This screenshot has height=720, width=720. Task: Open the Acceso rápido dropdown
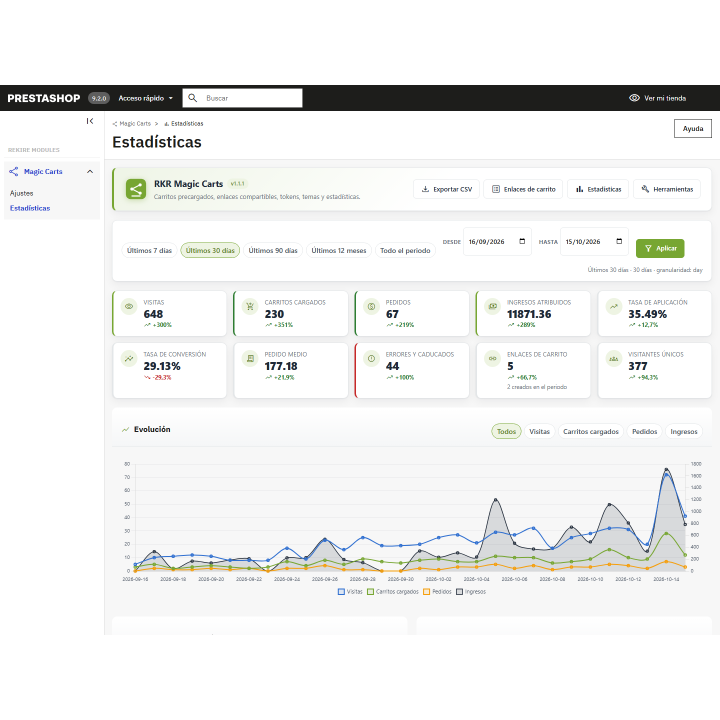coord(146,98)
